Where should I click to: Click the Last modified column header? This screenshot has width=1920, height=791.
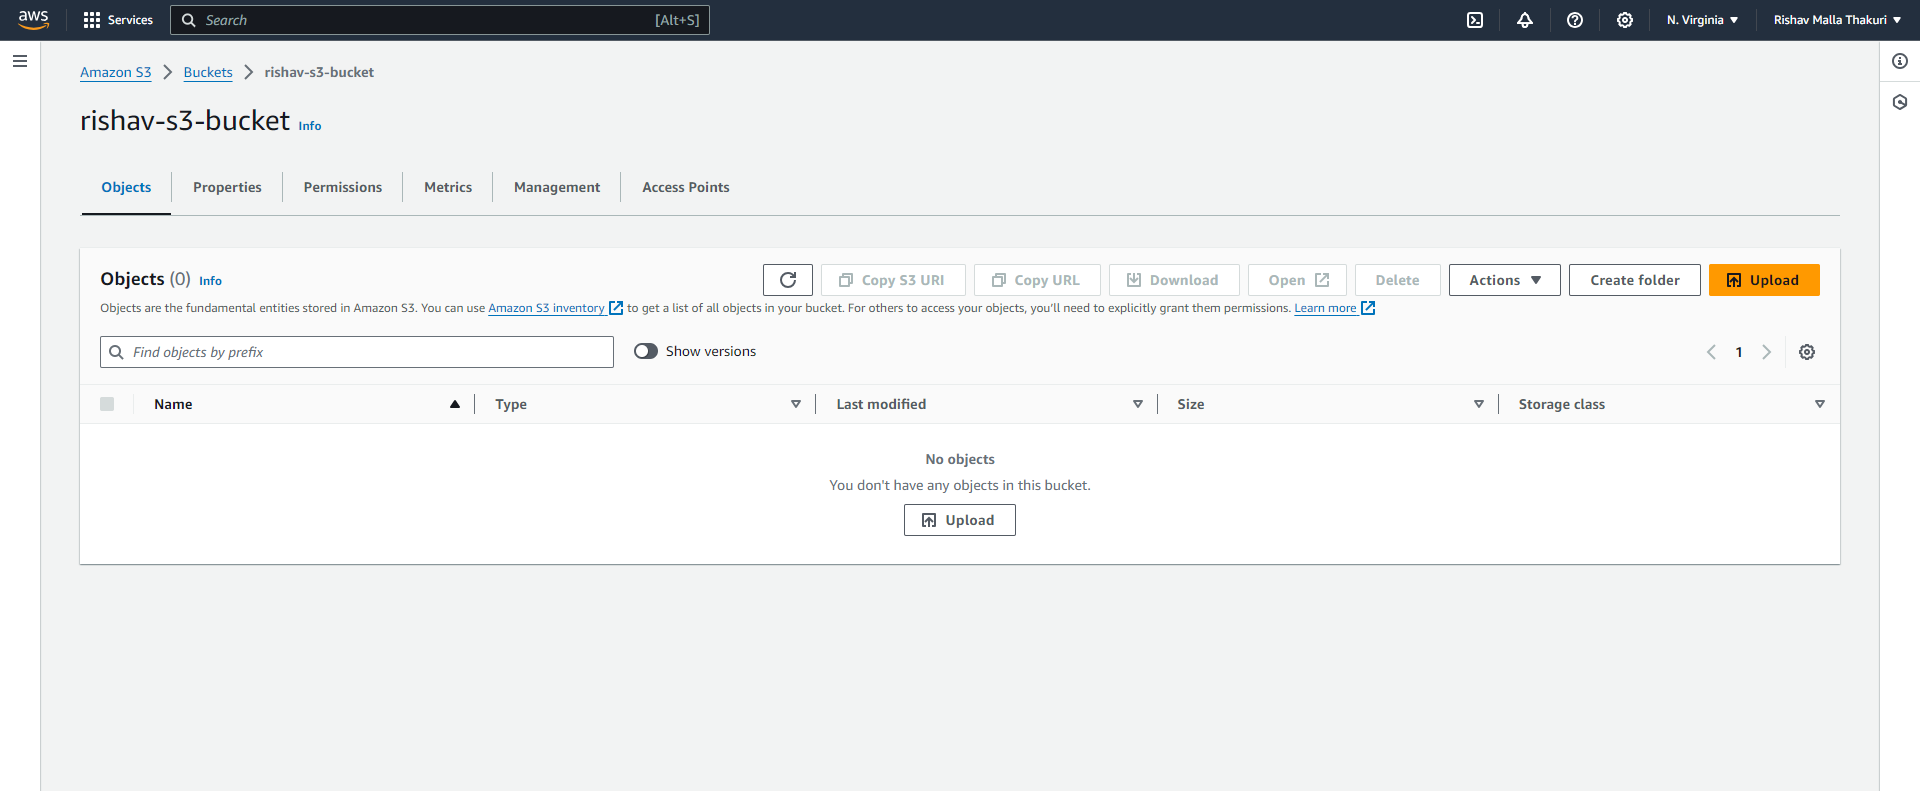tap(881, 404)
